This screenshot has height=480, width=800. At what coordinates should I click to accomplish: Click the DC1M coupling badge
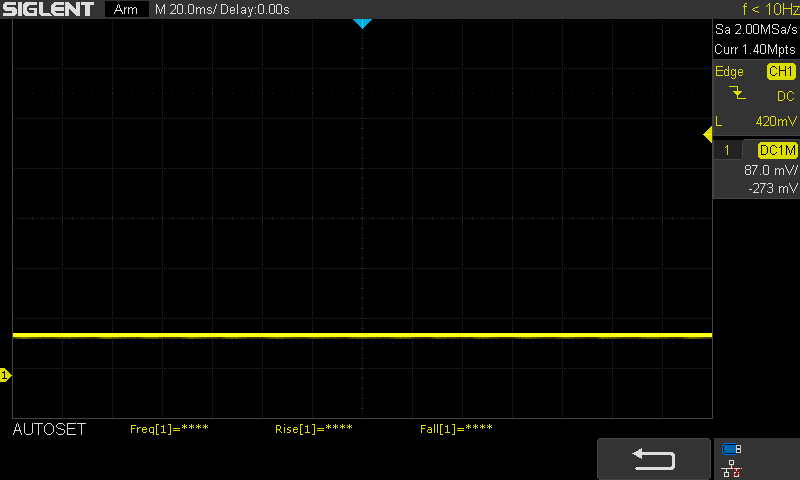pyautogui.click(x=777, y=150)
